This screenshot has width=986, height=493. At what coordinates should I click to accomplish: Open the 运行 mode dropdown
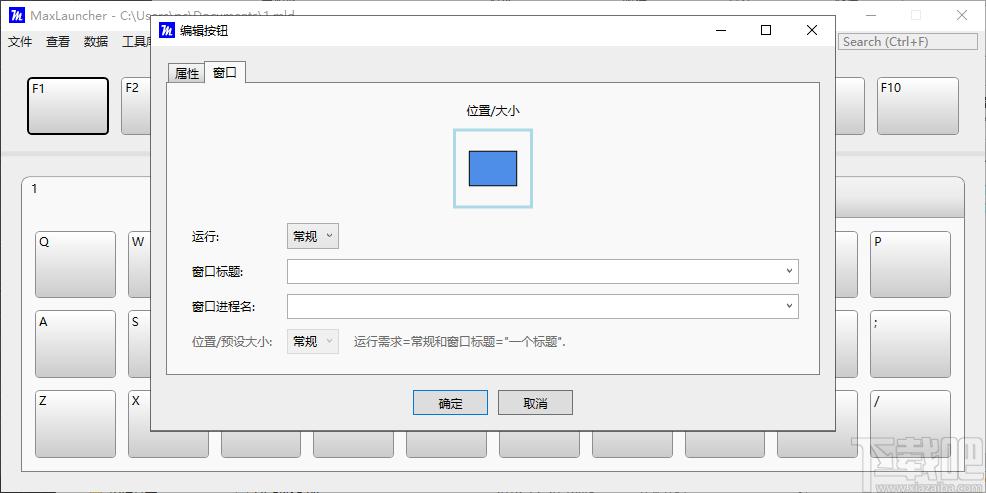pyautogui.click(x=313, y=236)
